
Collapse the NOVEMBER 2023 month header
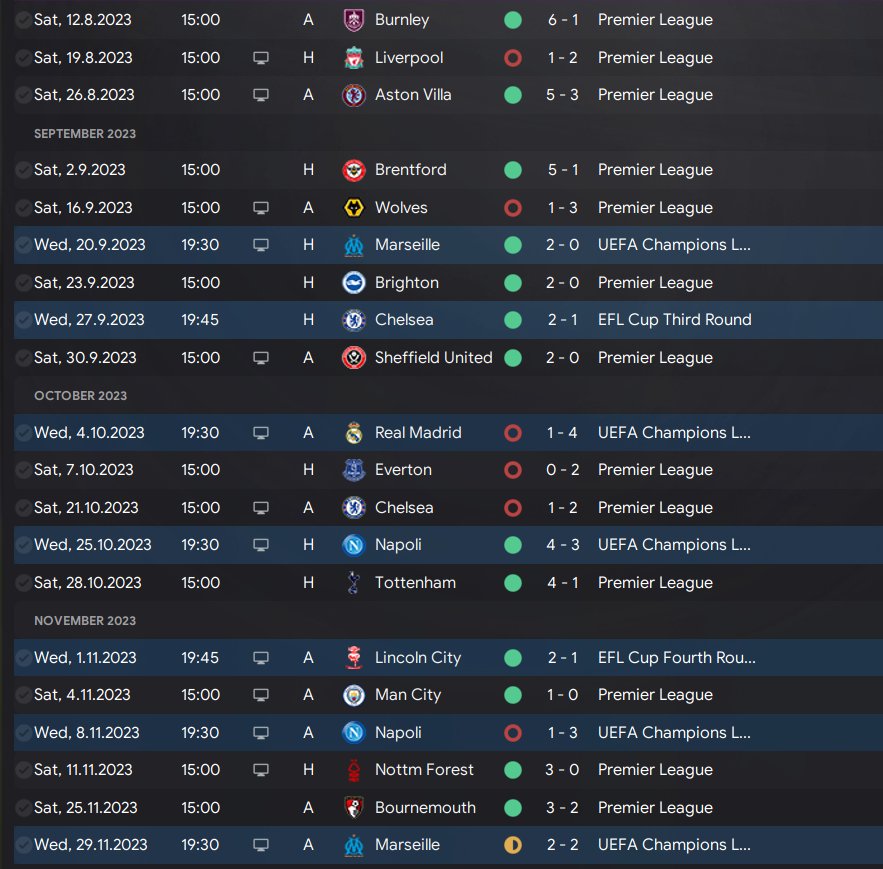tap(85, 621)
